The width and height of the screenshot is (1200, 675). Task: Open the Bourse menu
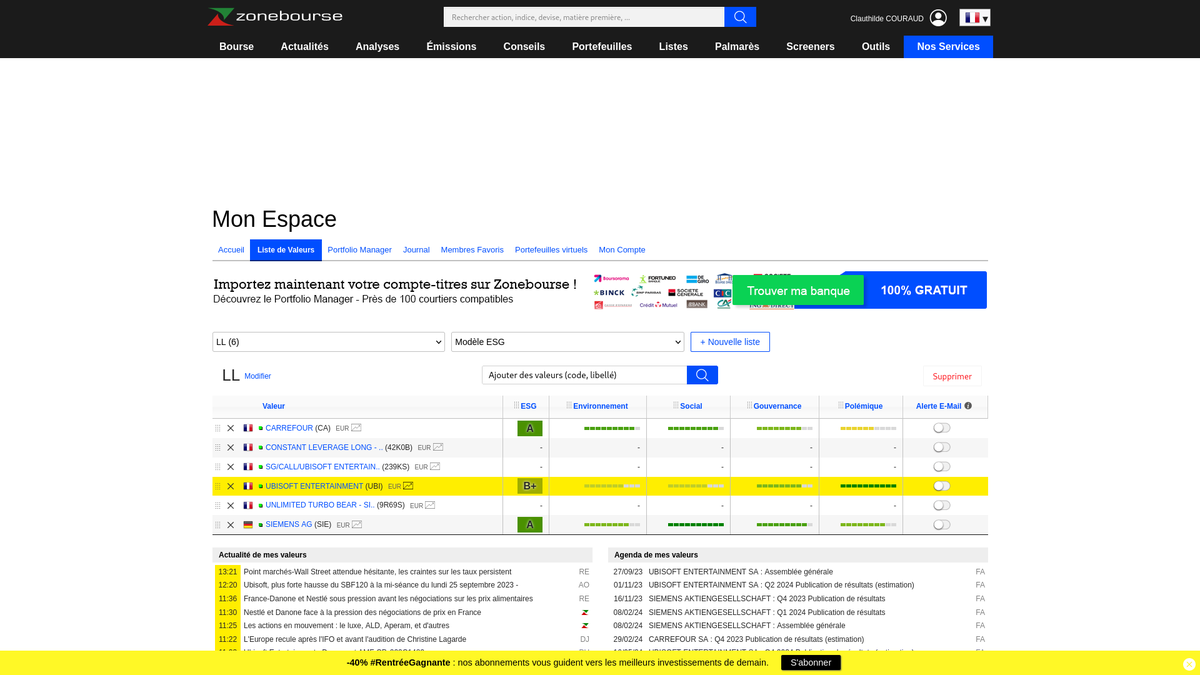237,47
